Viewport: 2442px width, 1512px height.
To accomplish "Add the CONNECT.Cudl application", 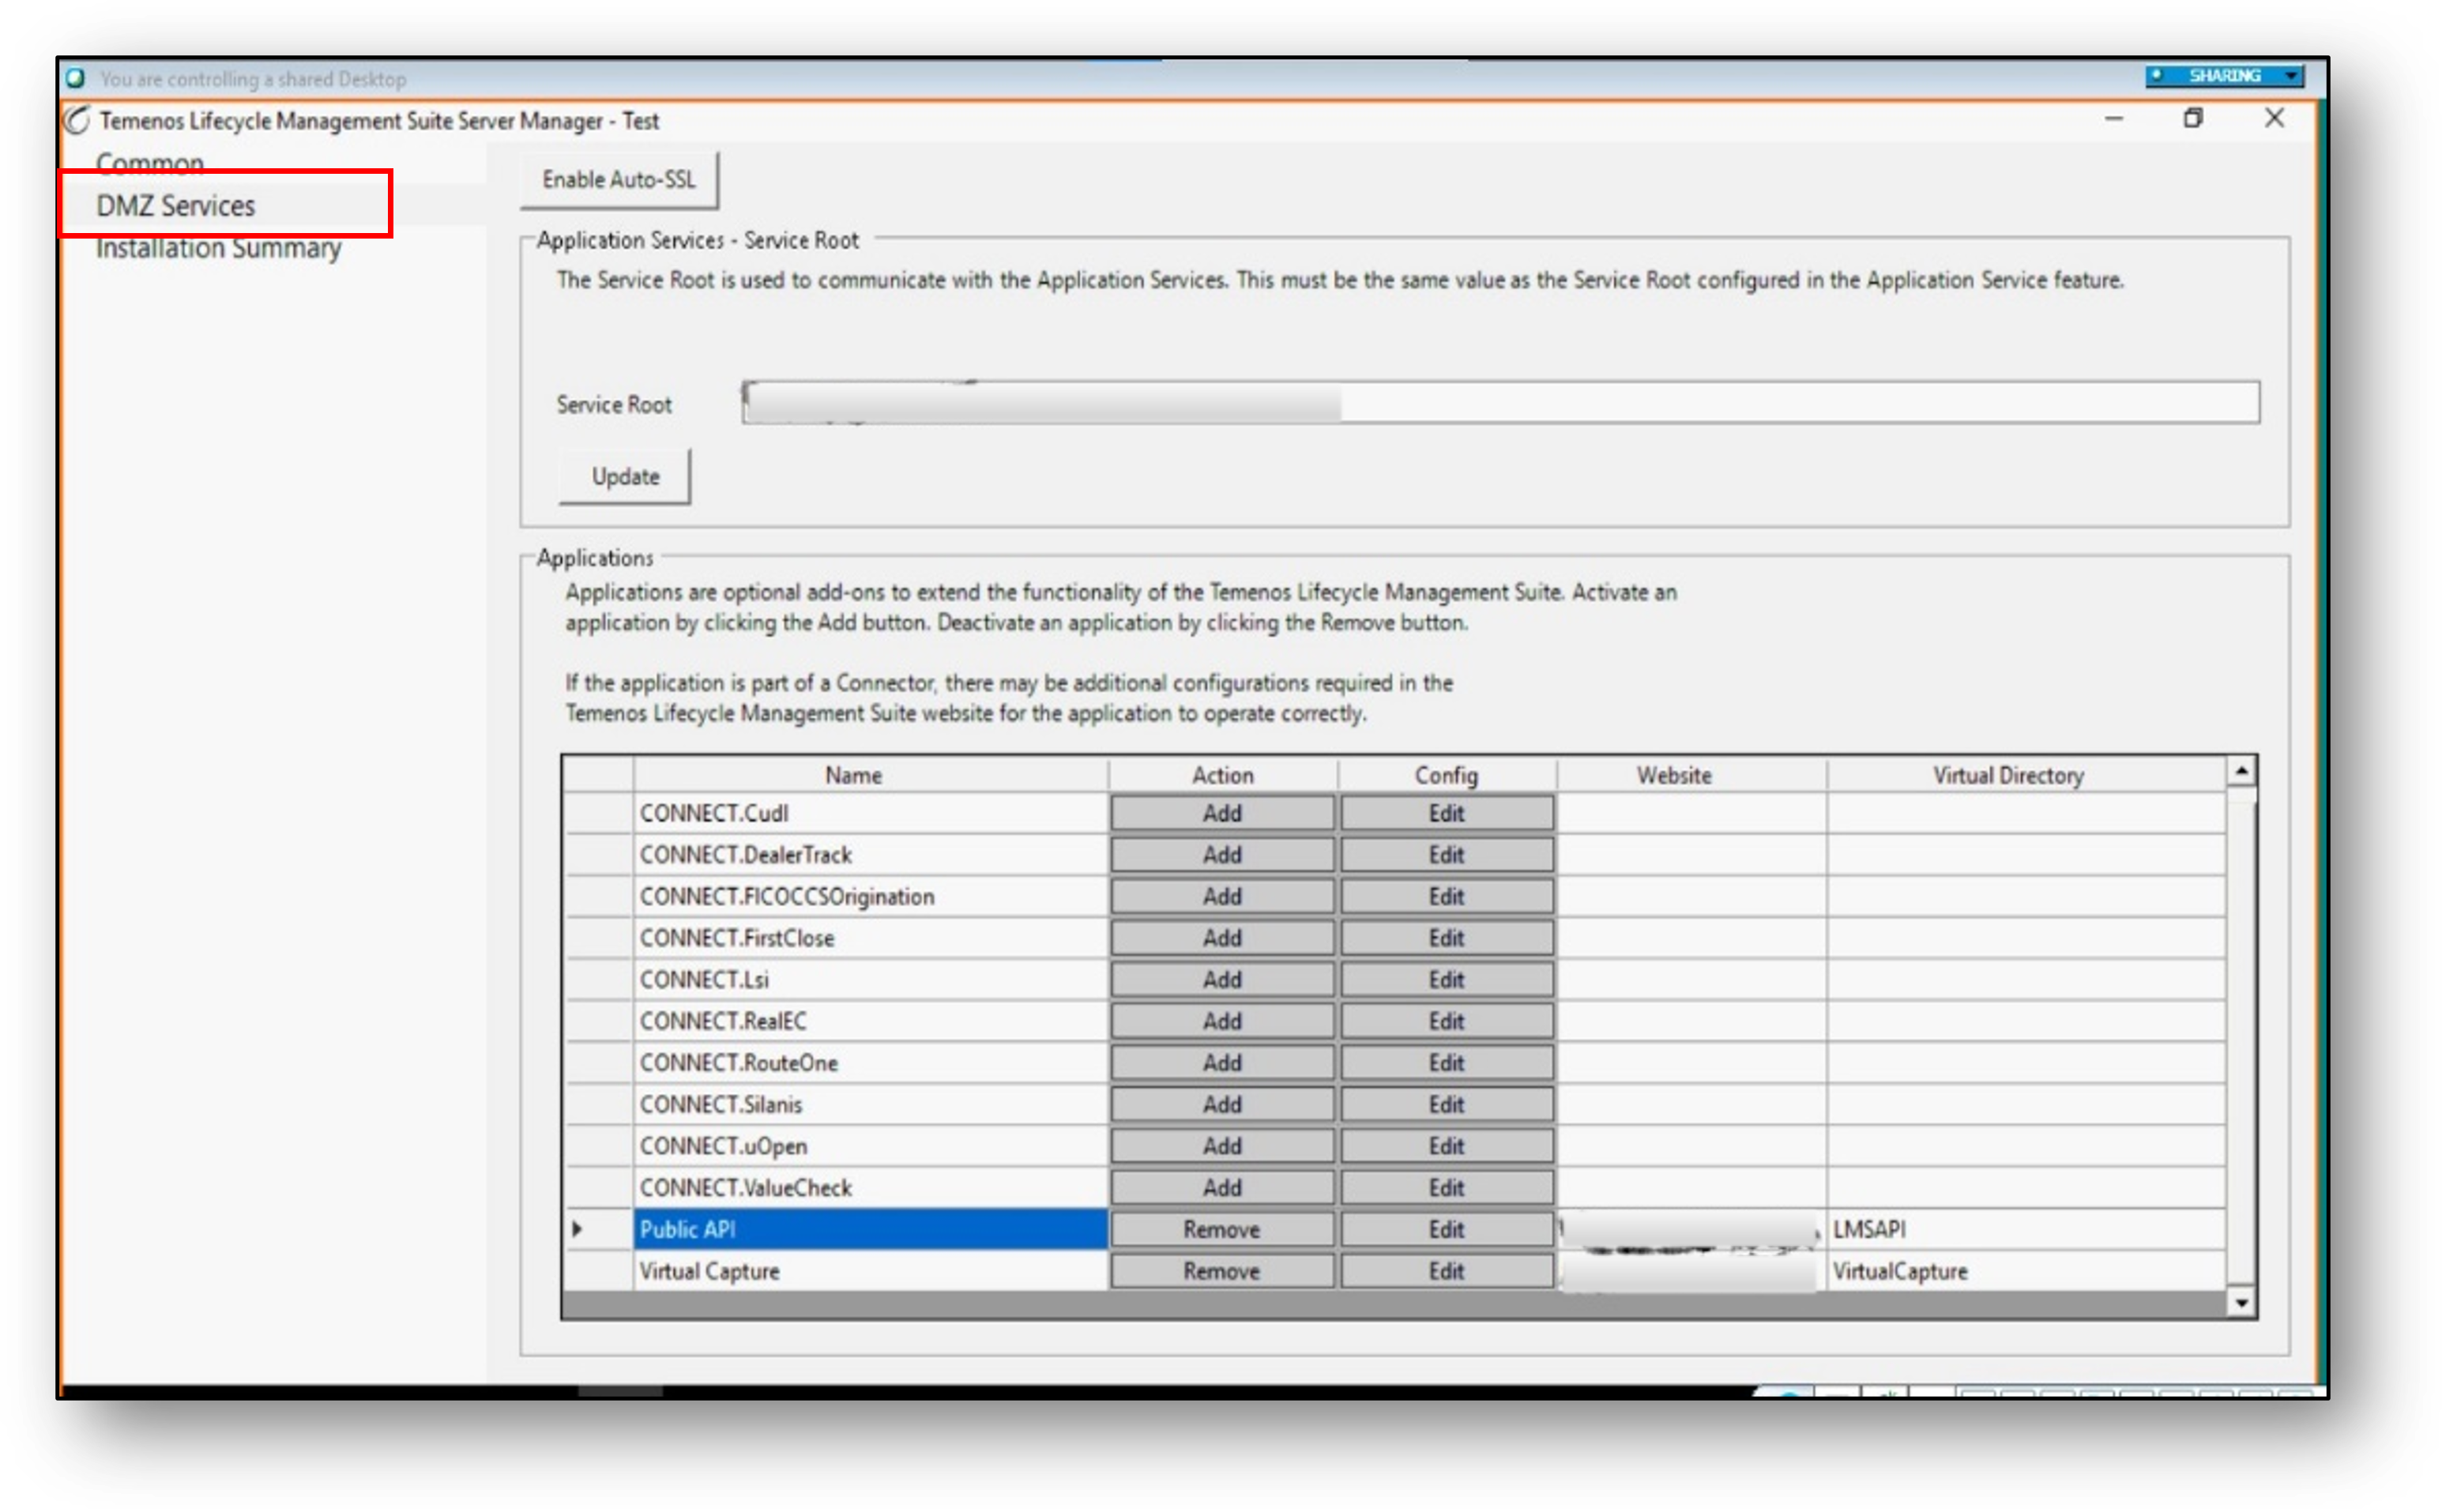I will pyautogui.click(x=1222, y=813).
